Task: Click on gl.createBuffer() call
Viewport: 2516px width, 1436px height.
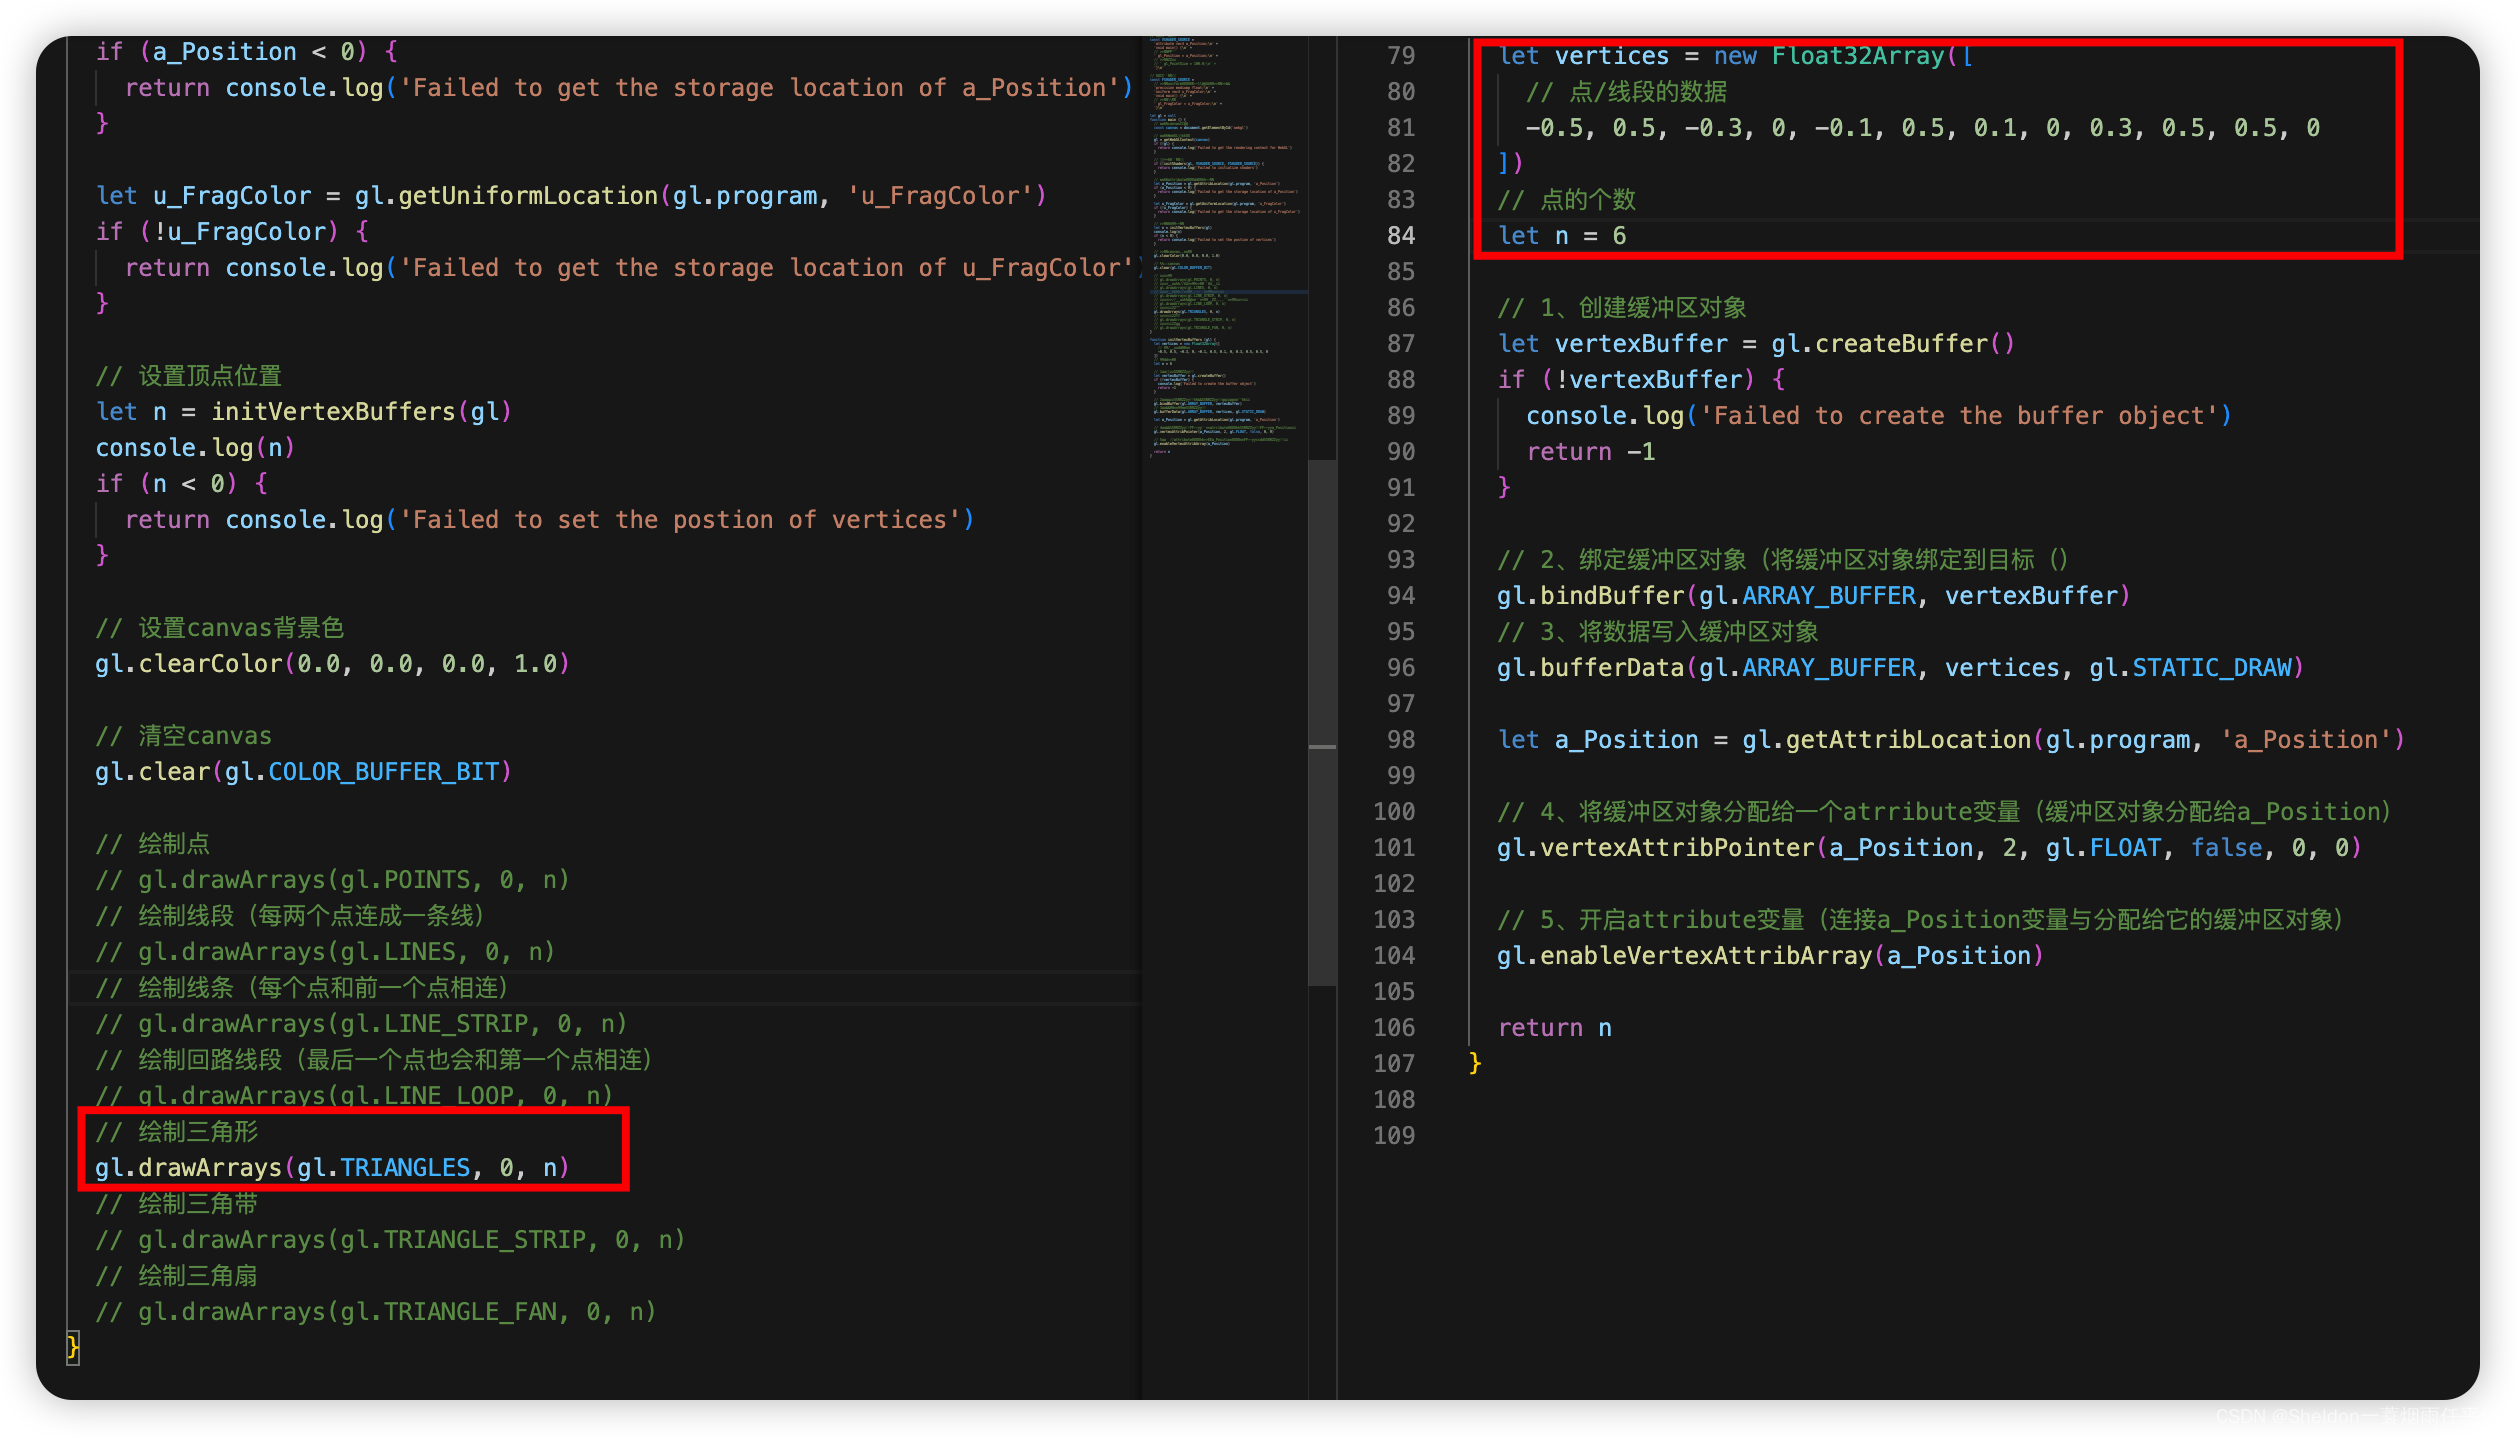Action: [x=1892, y=344]
